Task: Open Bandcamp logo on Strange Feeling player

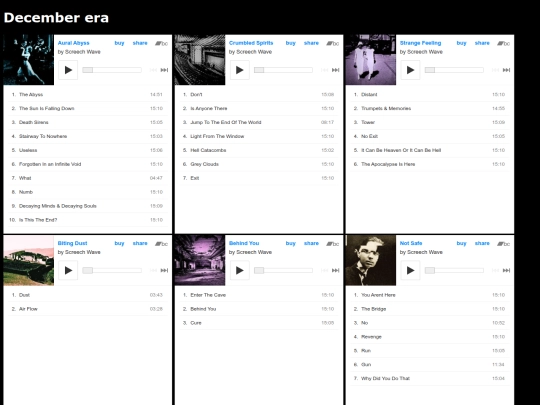Action: click(x=503, y=43)
